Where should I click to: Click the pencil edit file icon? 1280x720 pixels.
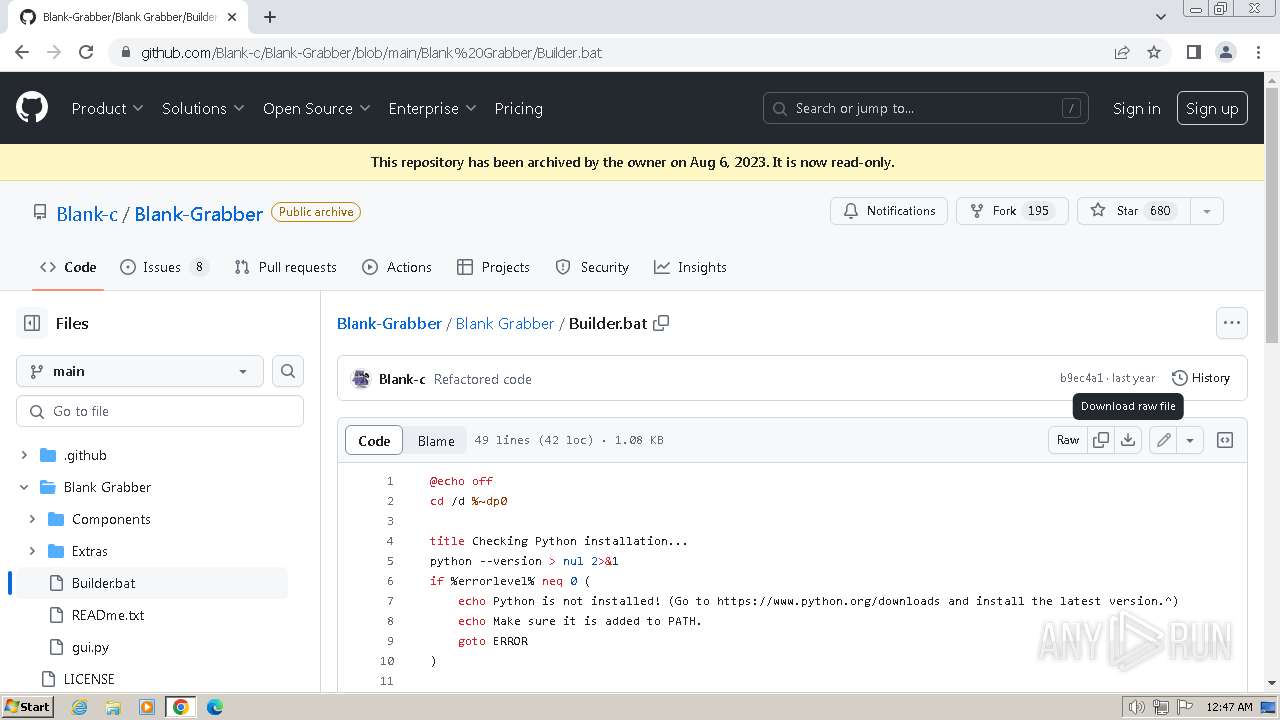click(x=1163, y=440)
